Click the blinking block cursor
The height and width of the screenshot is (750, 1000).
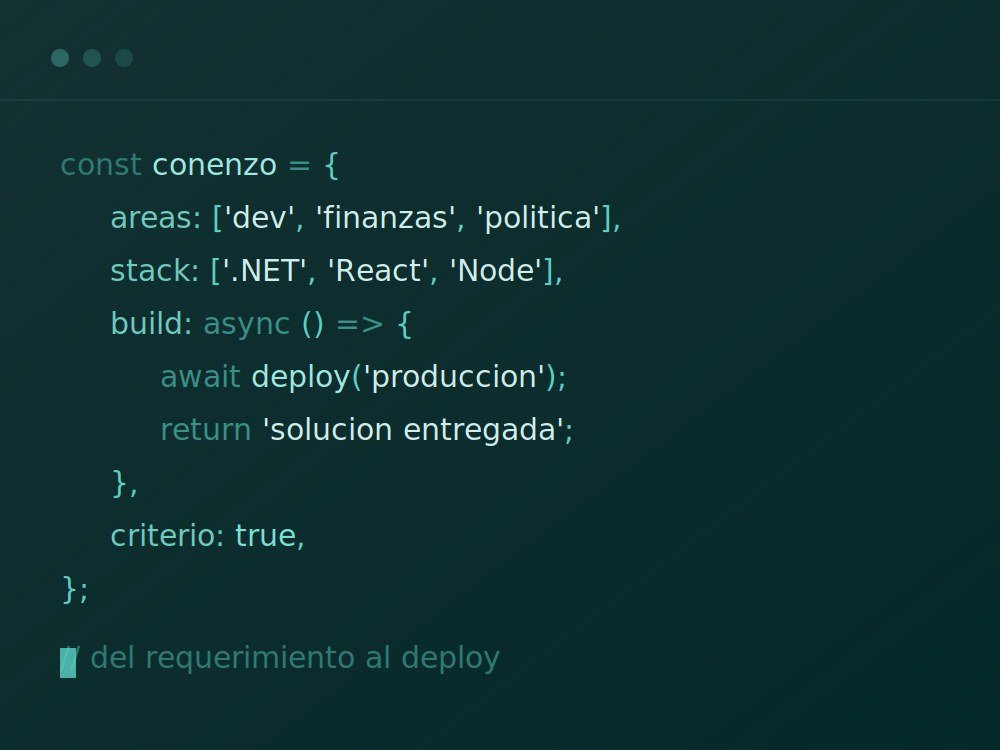click(x=68, y=663)
